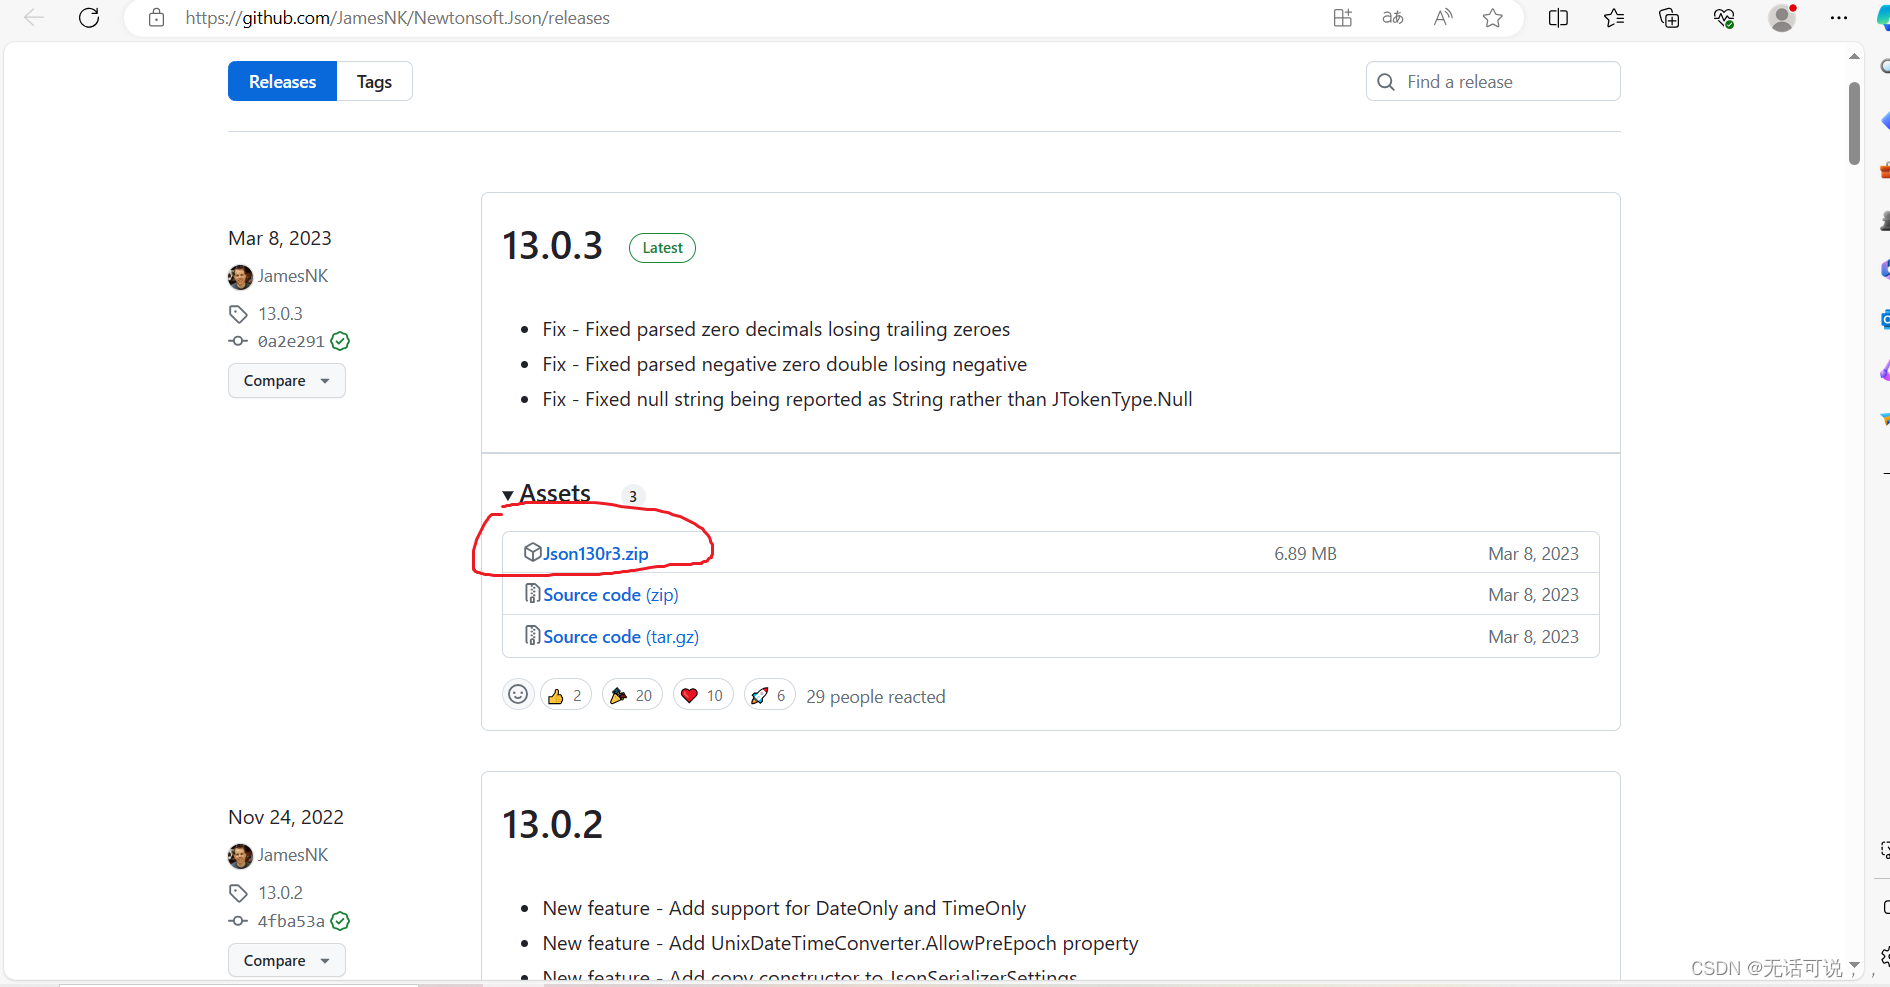The height and width of the screenshot is (987, 1890).
Task: Click JamesNK avatar under Nov 24, 2022
Action: tap(240, 856)
